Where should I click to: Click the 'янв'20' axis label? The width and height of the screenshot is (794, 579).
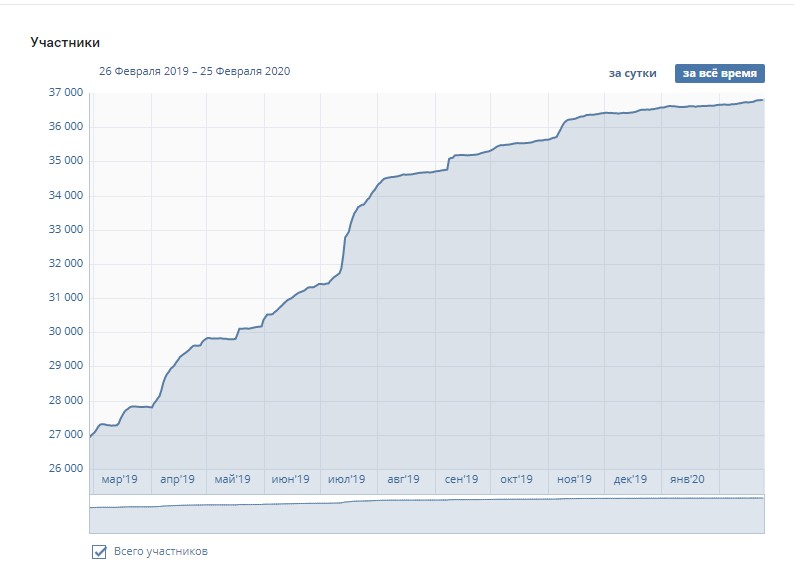(687, 479)
